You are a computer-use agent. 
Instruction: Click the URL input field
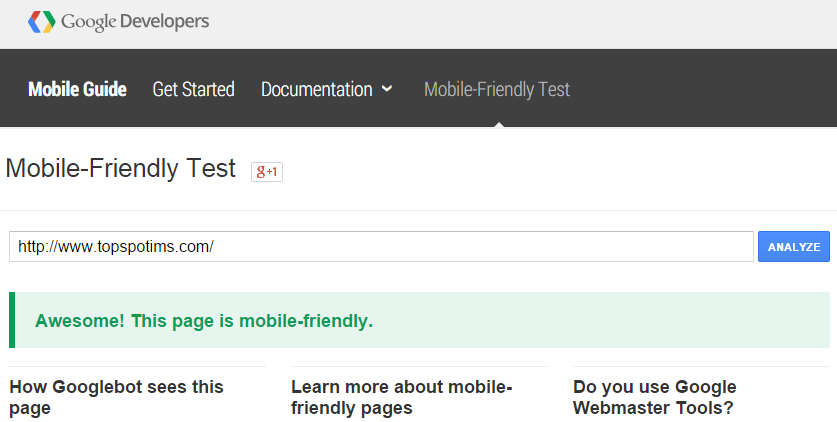381,246
